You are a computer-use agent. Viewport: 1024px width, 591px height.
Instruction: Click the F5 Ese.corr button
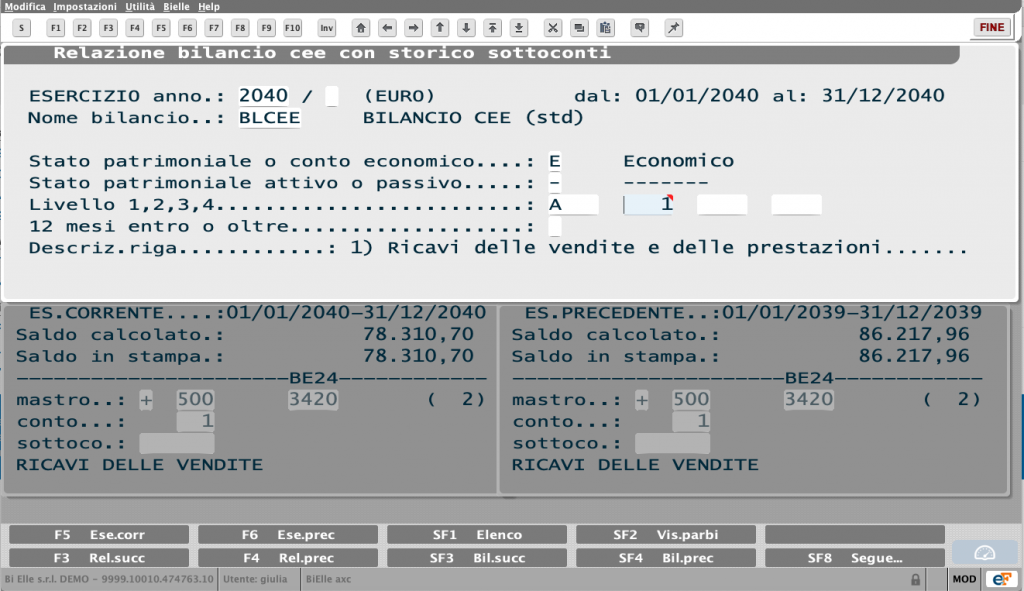pos(99,535)
